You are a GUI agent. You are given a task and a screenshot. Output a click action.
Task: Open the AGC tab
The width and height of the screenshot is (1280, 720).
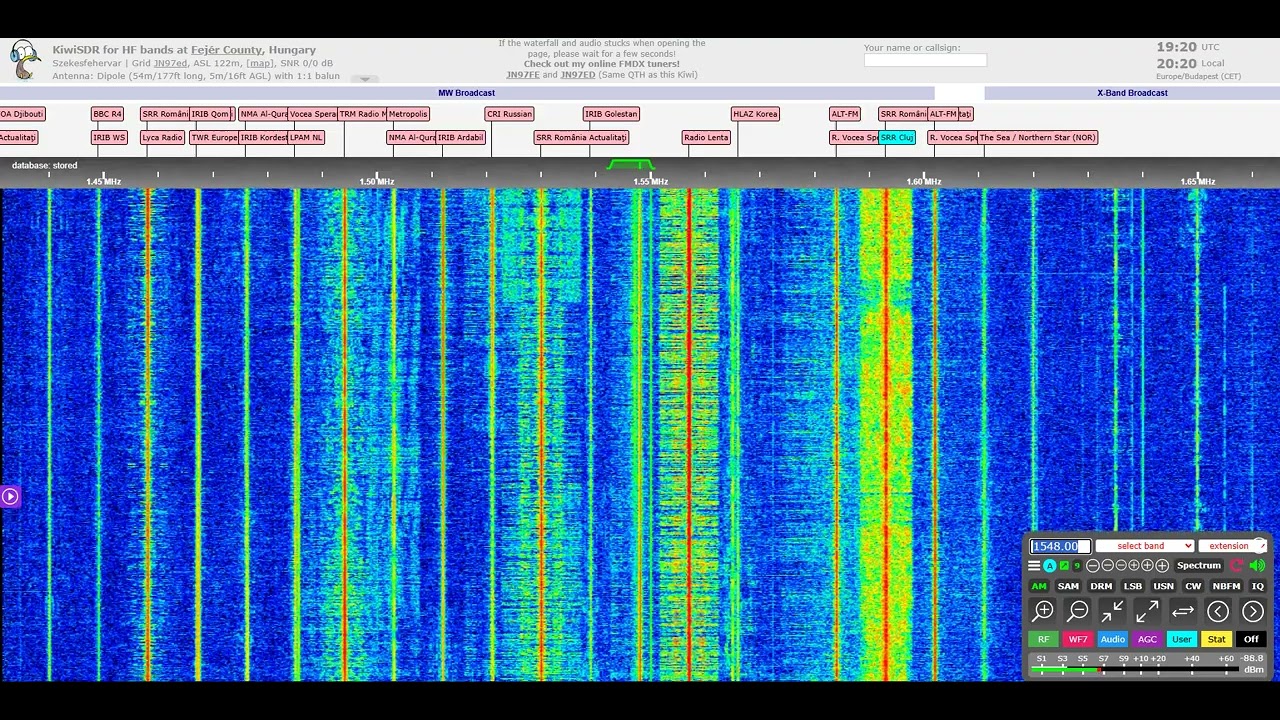pos(1147,639)
